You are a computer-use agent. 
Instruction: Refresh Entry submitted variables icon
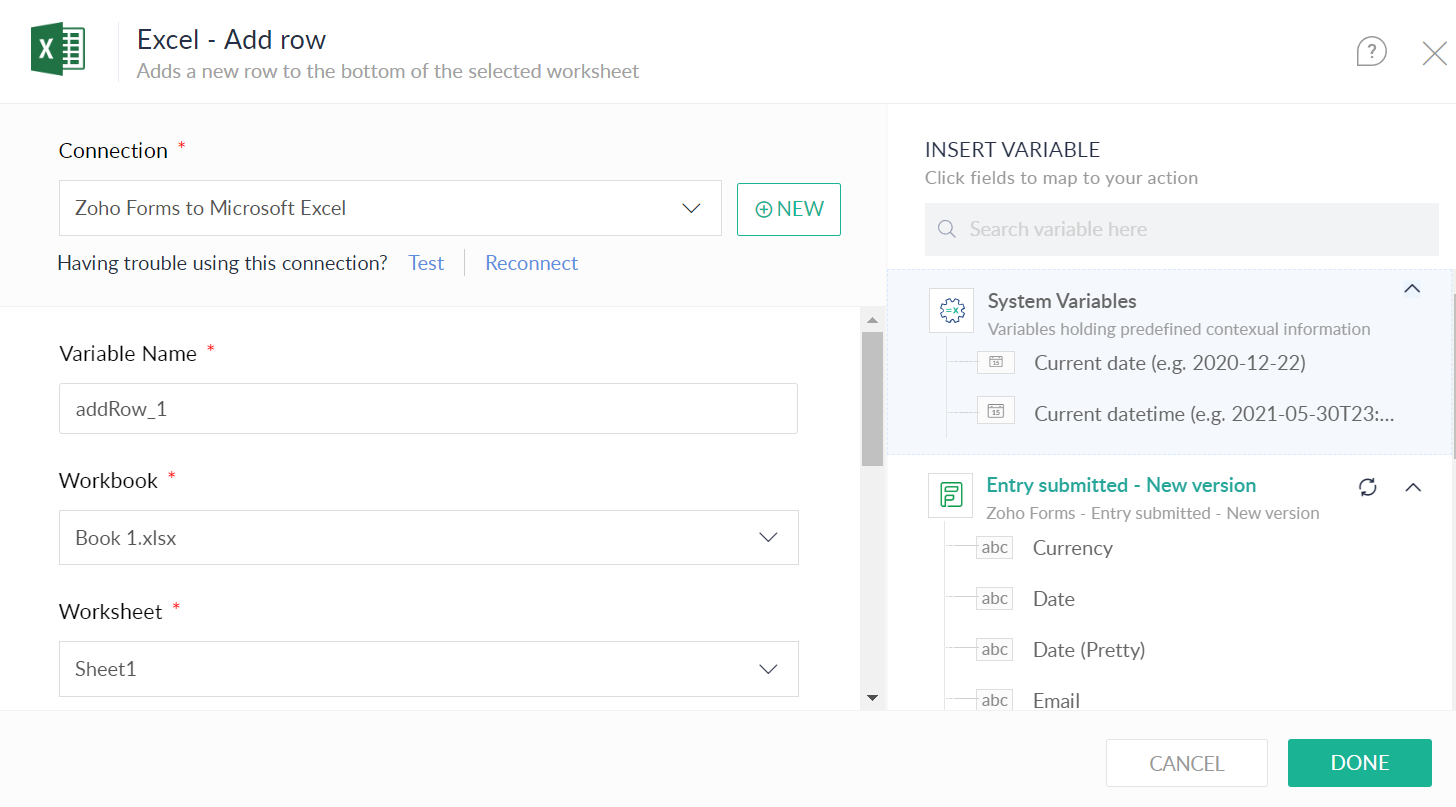[x=1368, y=487]
